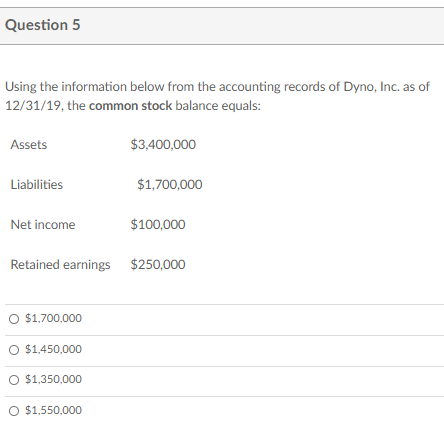Screen dimensions: 444x433
Task: Click the Retained earnings label
Action: tap(60, 265)
